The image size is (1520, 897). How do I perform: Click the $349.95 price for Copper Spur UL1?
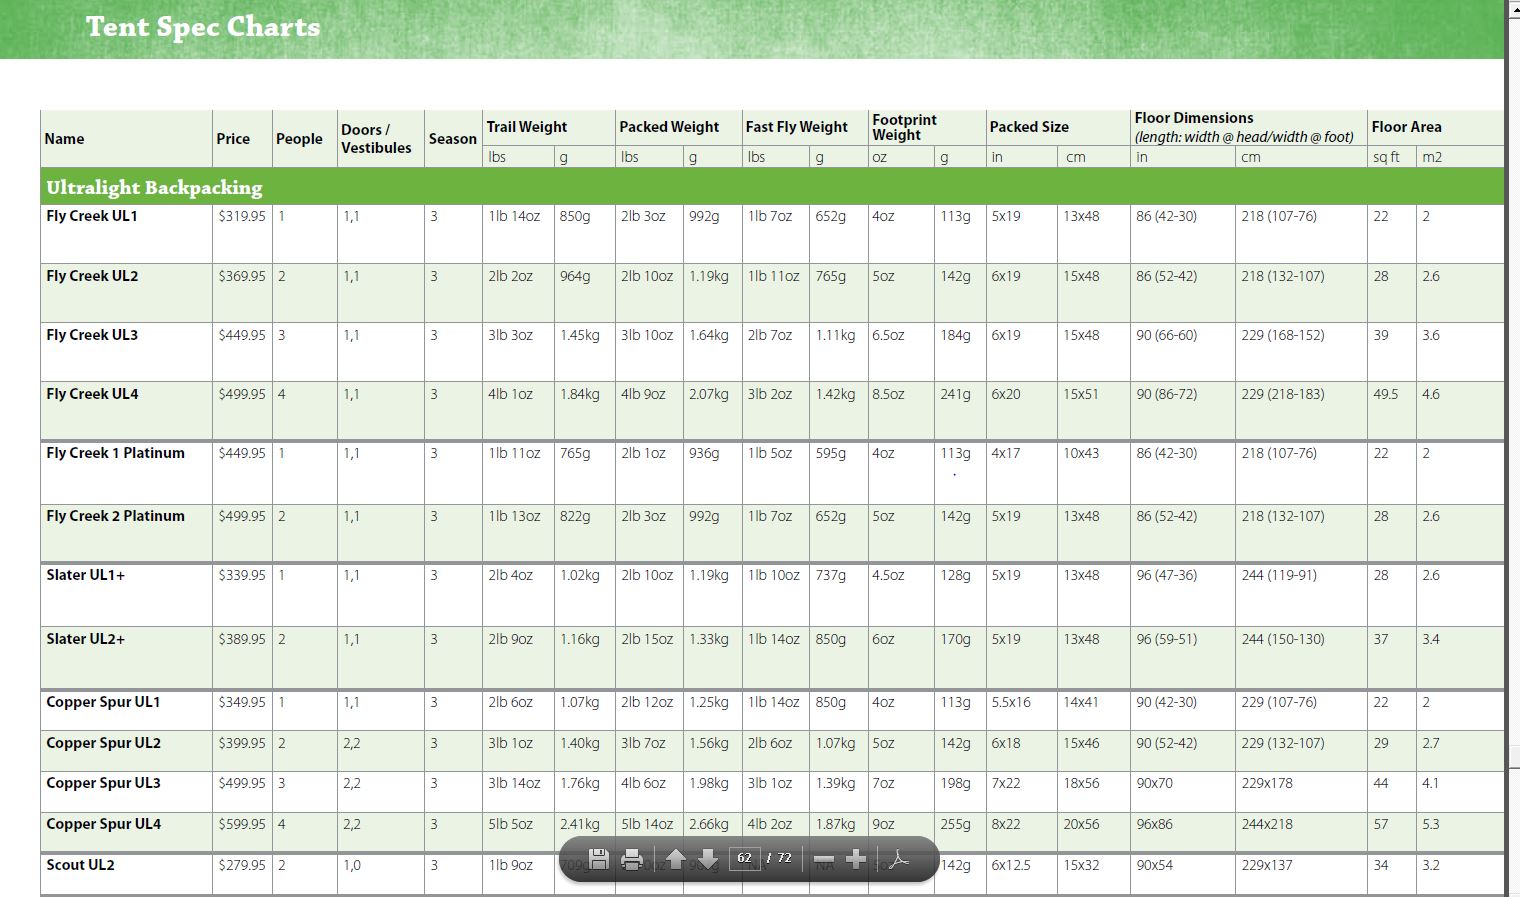click(242, 702)
